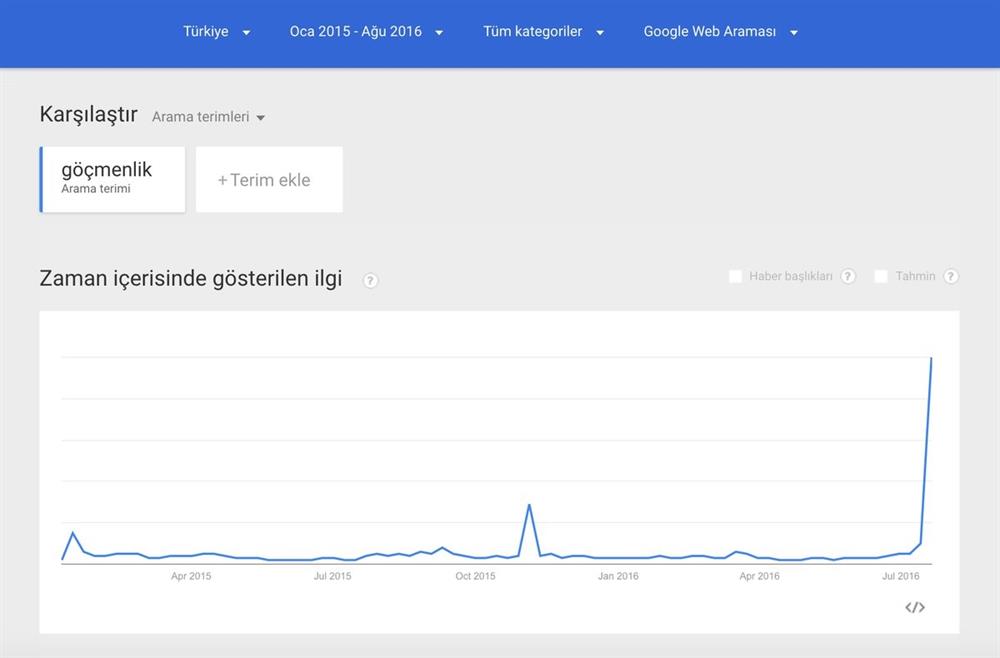Click the arrow on Tüm kategoriler
1000x658 pixels.
click(x=600, y=31)
